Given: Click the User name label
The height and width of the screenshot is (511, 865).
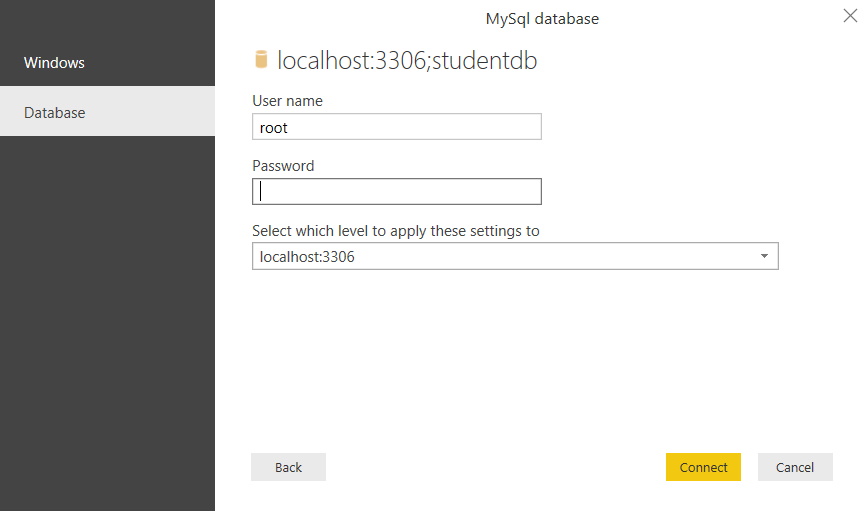Looking at the screenshot, I should coord(287,100).
